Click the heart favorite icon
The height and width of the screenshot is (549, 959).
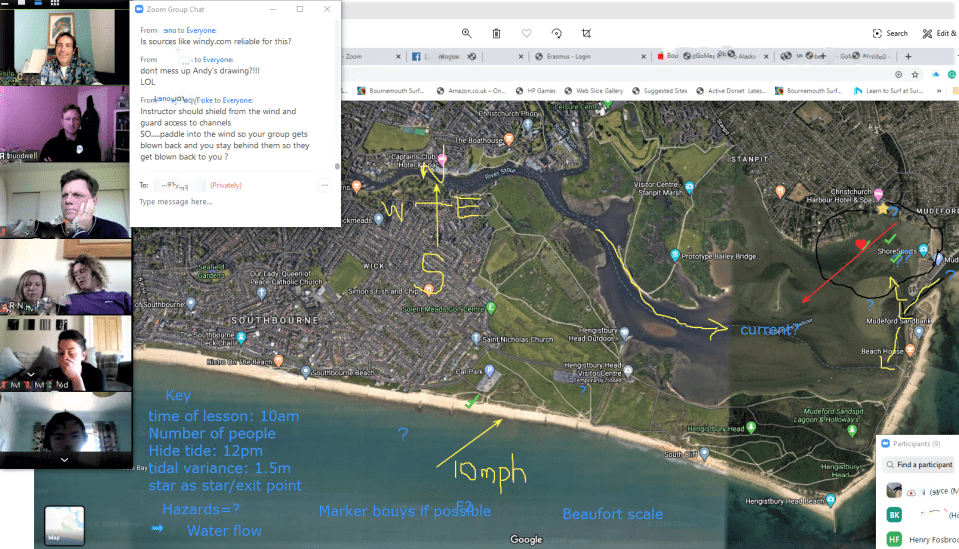(x=526, y=33)
